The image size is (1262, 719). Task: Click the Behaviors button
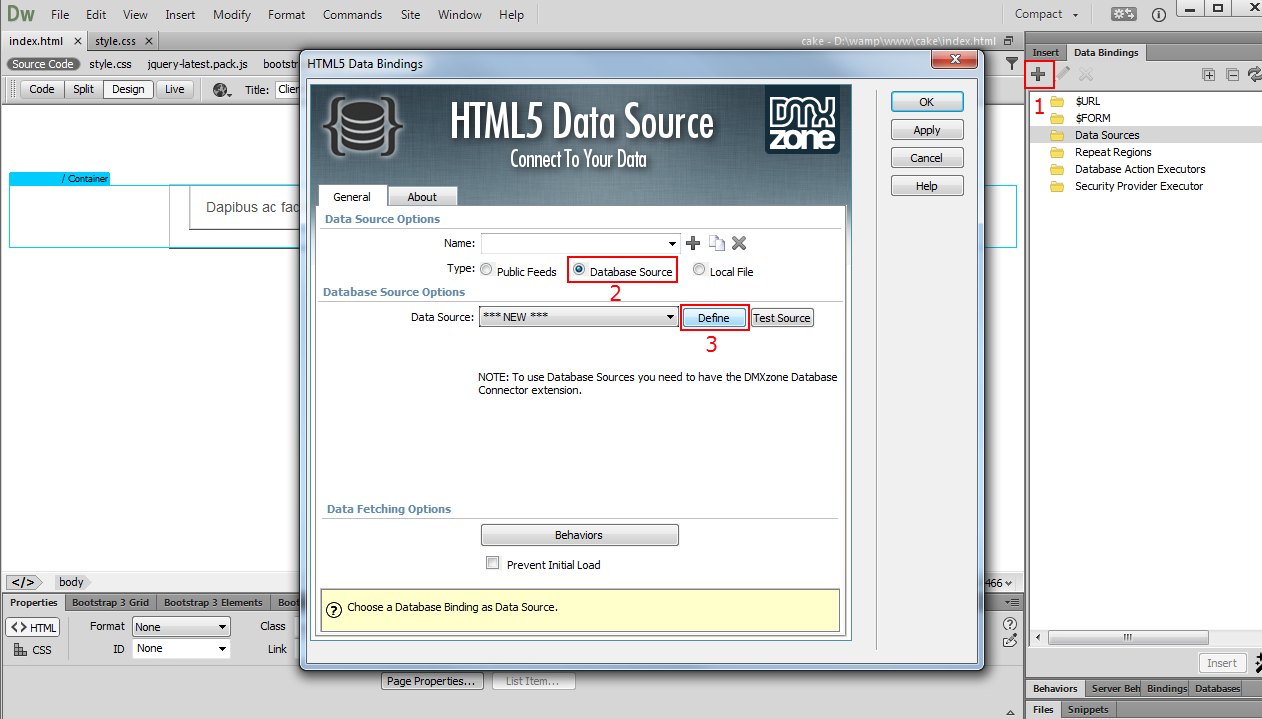579,535
